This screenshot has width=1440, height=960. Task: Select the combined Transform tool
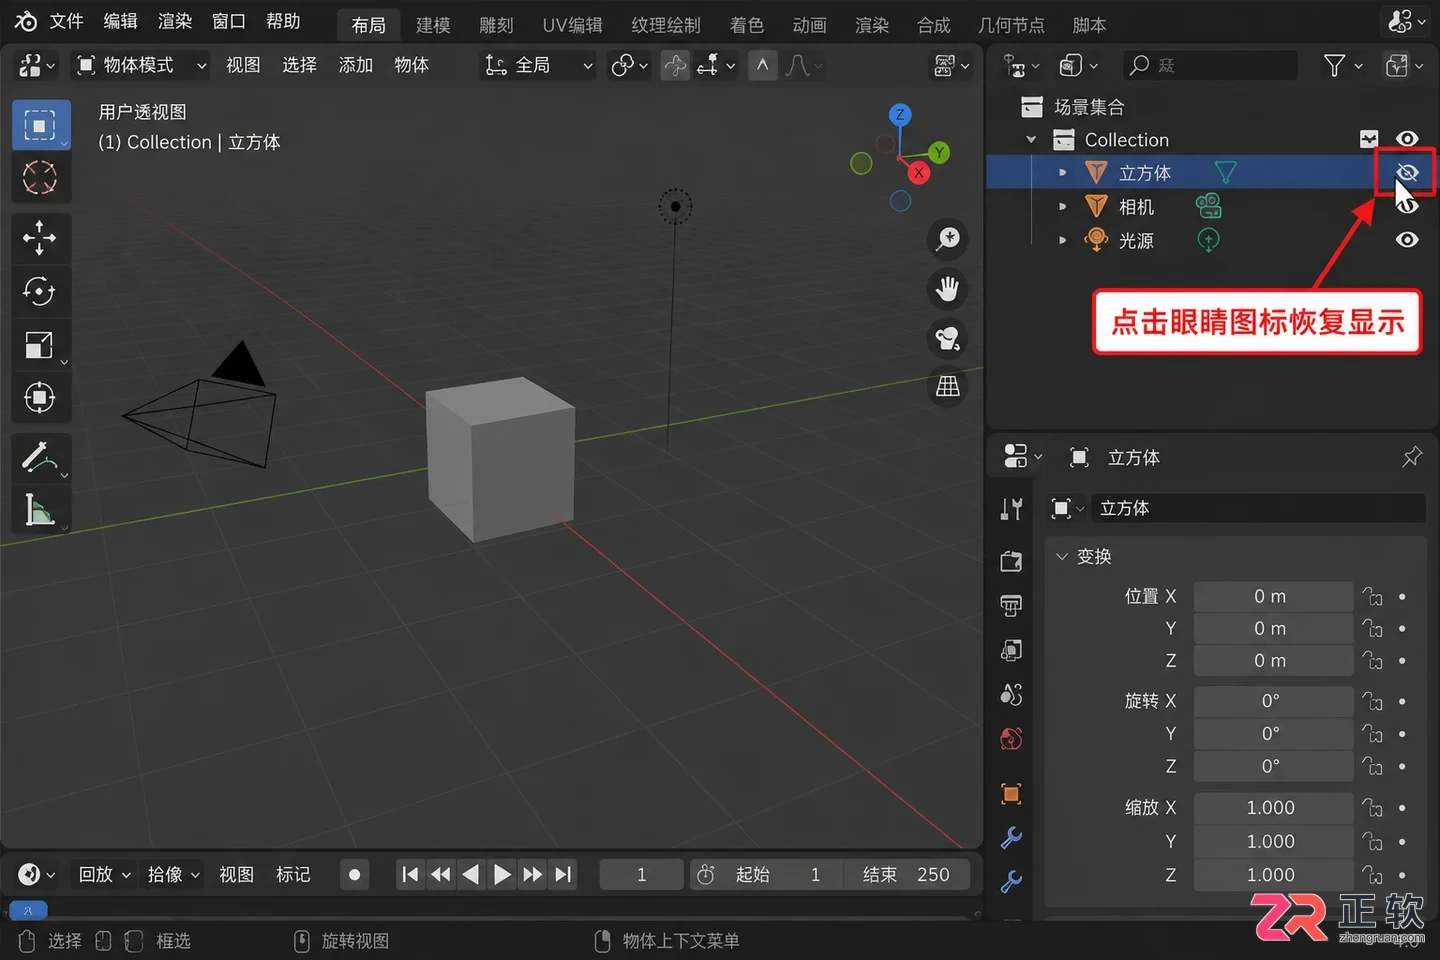(40, 398)
